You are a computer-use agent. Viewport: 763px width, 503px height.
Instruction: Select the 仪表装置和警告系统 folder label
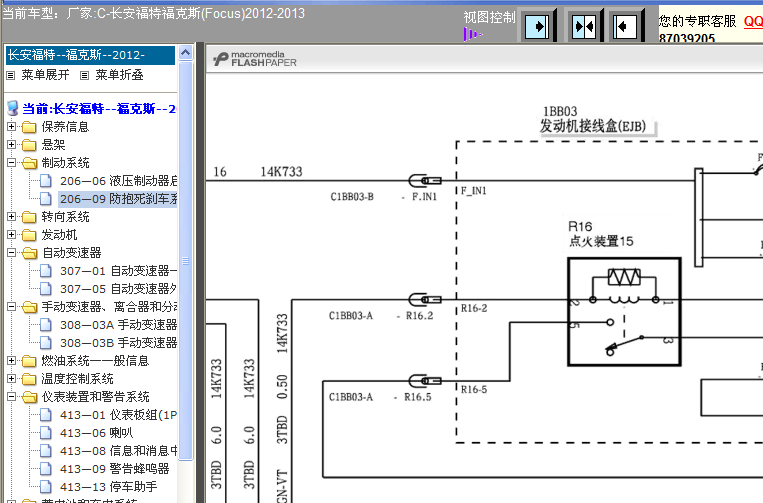pos(95,397)
